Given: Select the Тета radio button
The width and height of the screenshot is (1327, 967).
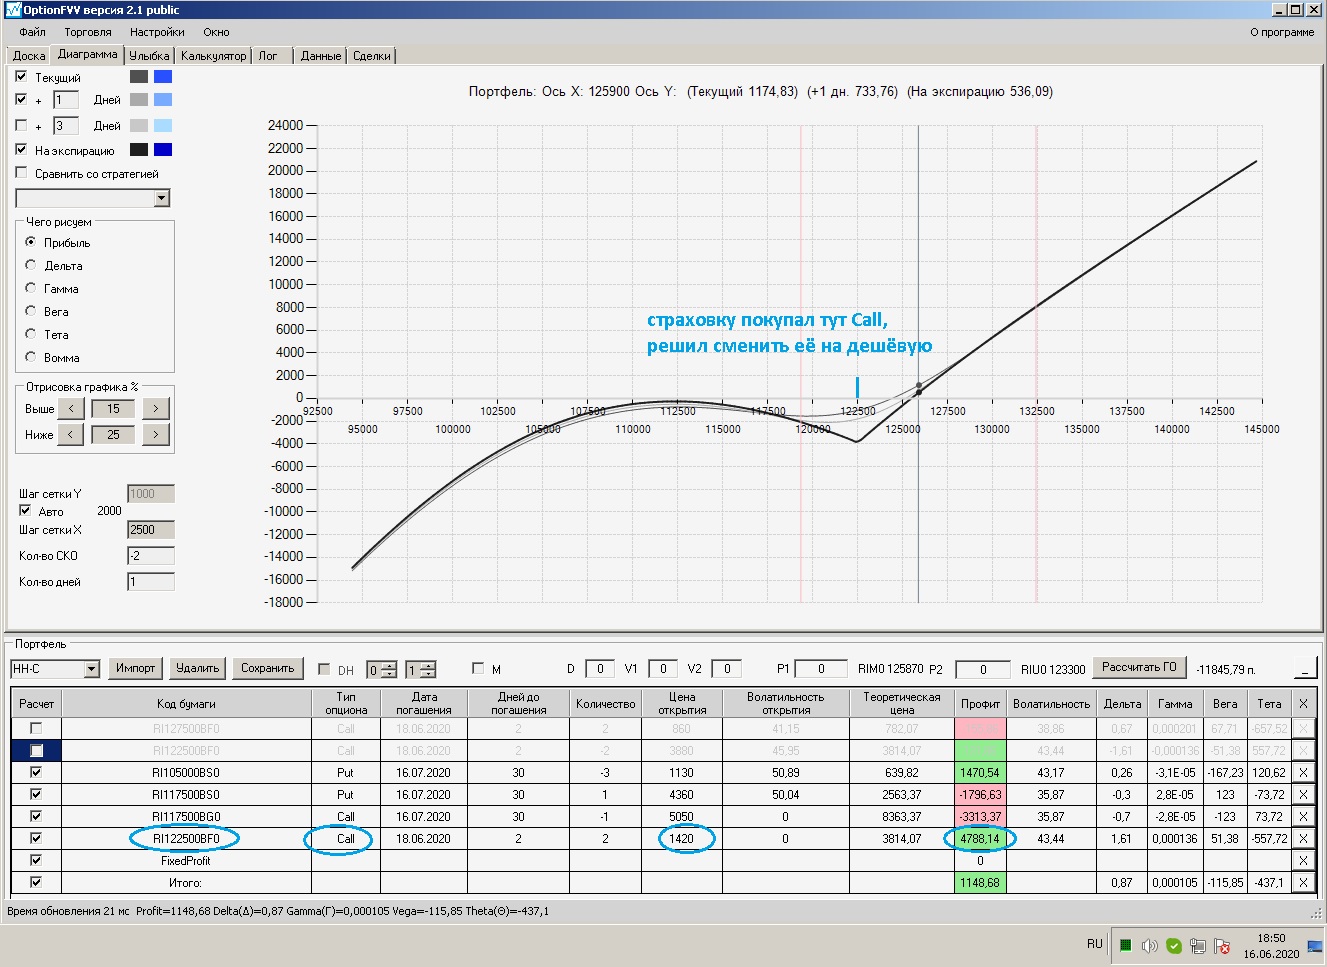Looking at the screenshot, I should (30, 334).
